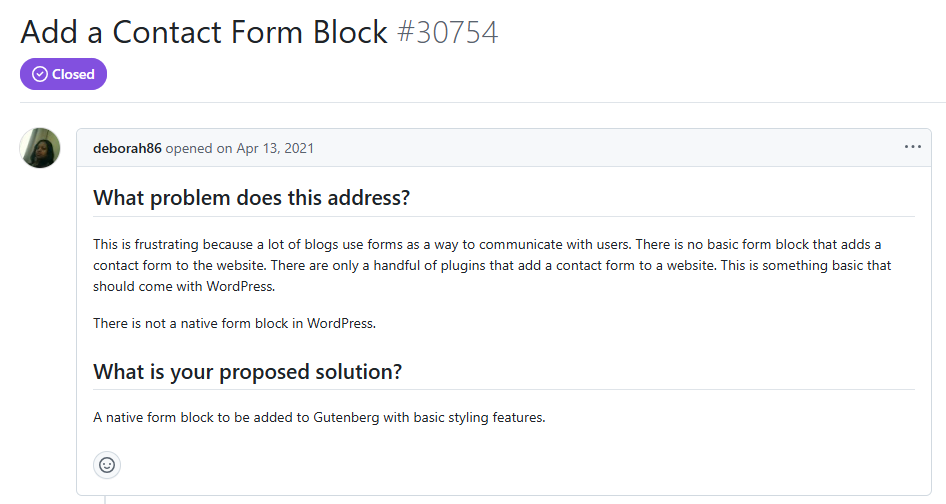946x504 pixels.
Task: Click the sentence about a native form block for Gutenberg
Action: [x=319, y=417]
